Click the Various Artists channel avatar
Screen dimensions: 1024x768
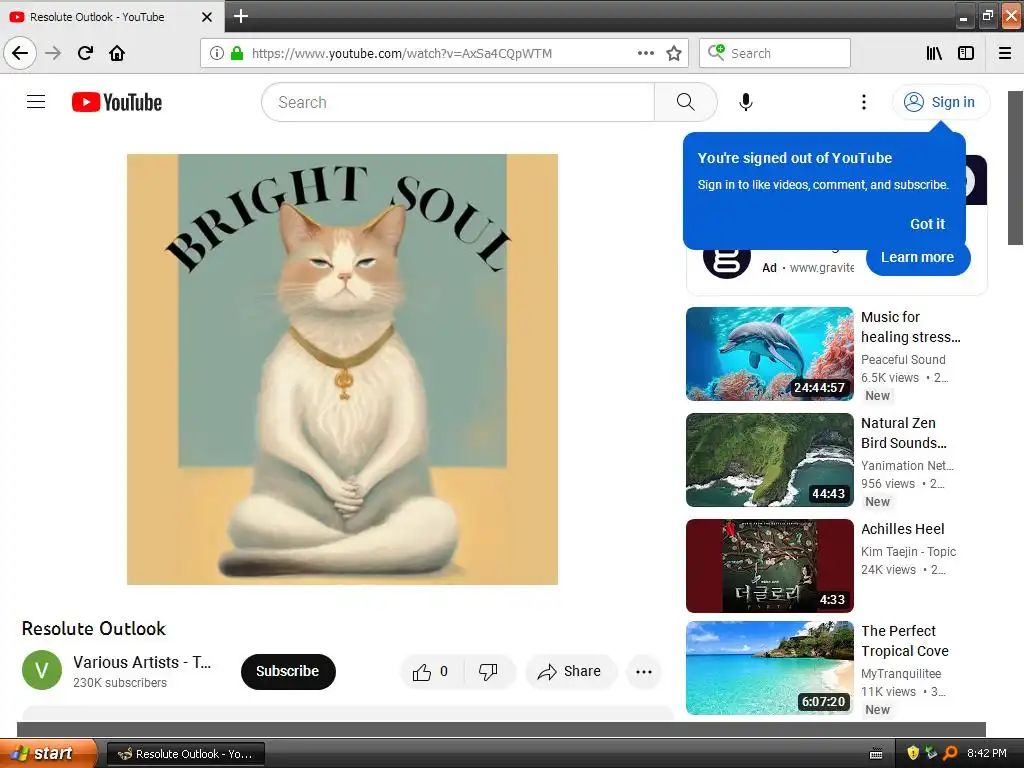click(42, 670)
